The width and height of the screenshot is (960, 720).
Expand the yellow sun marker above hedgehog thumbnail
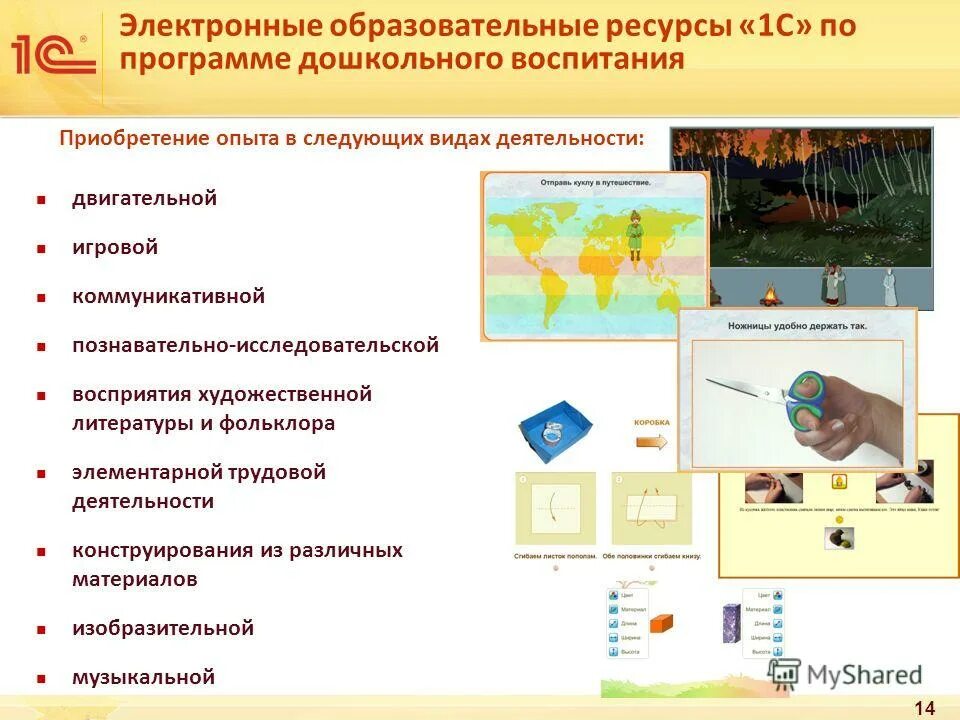click(840, 521)
